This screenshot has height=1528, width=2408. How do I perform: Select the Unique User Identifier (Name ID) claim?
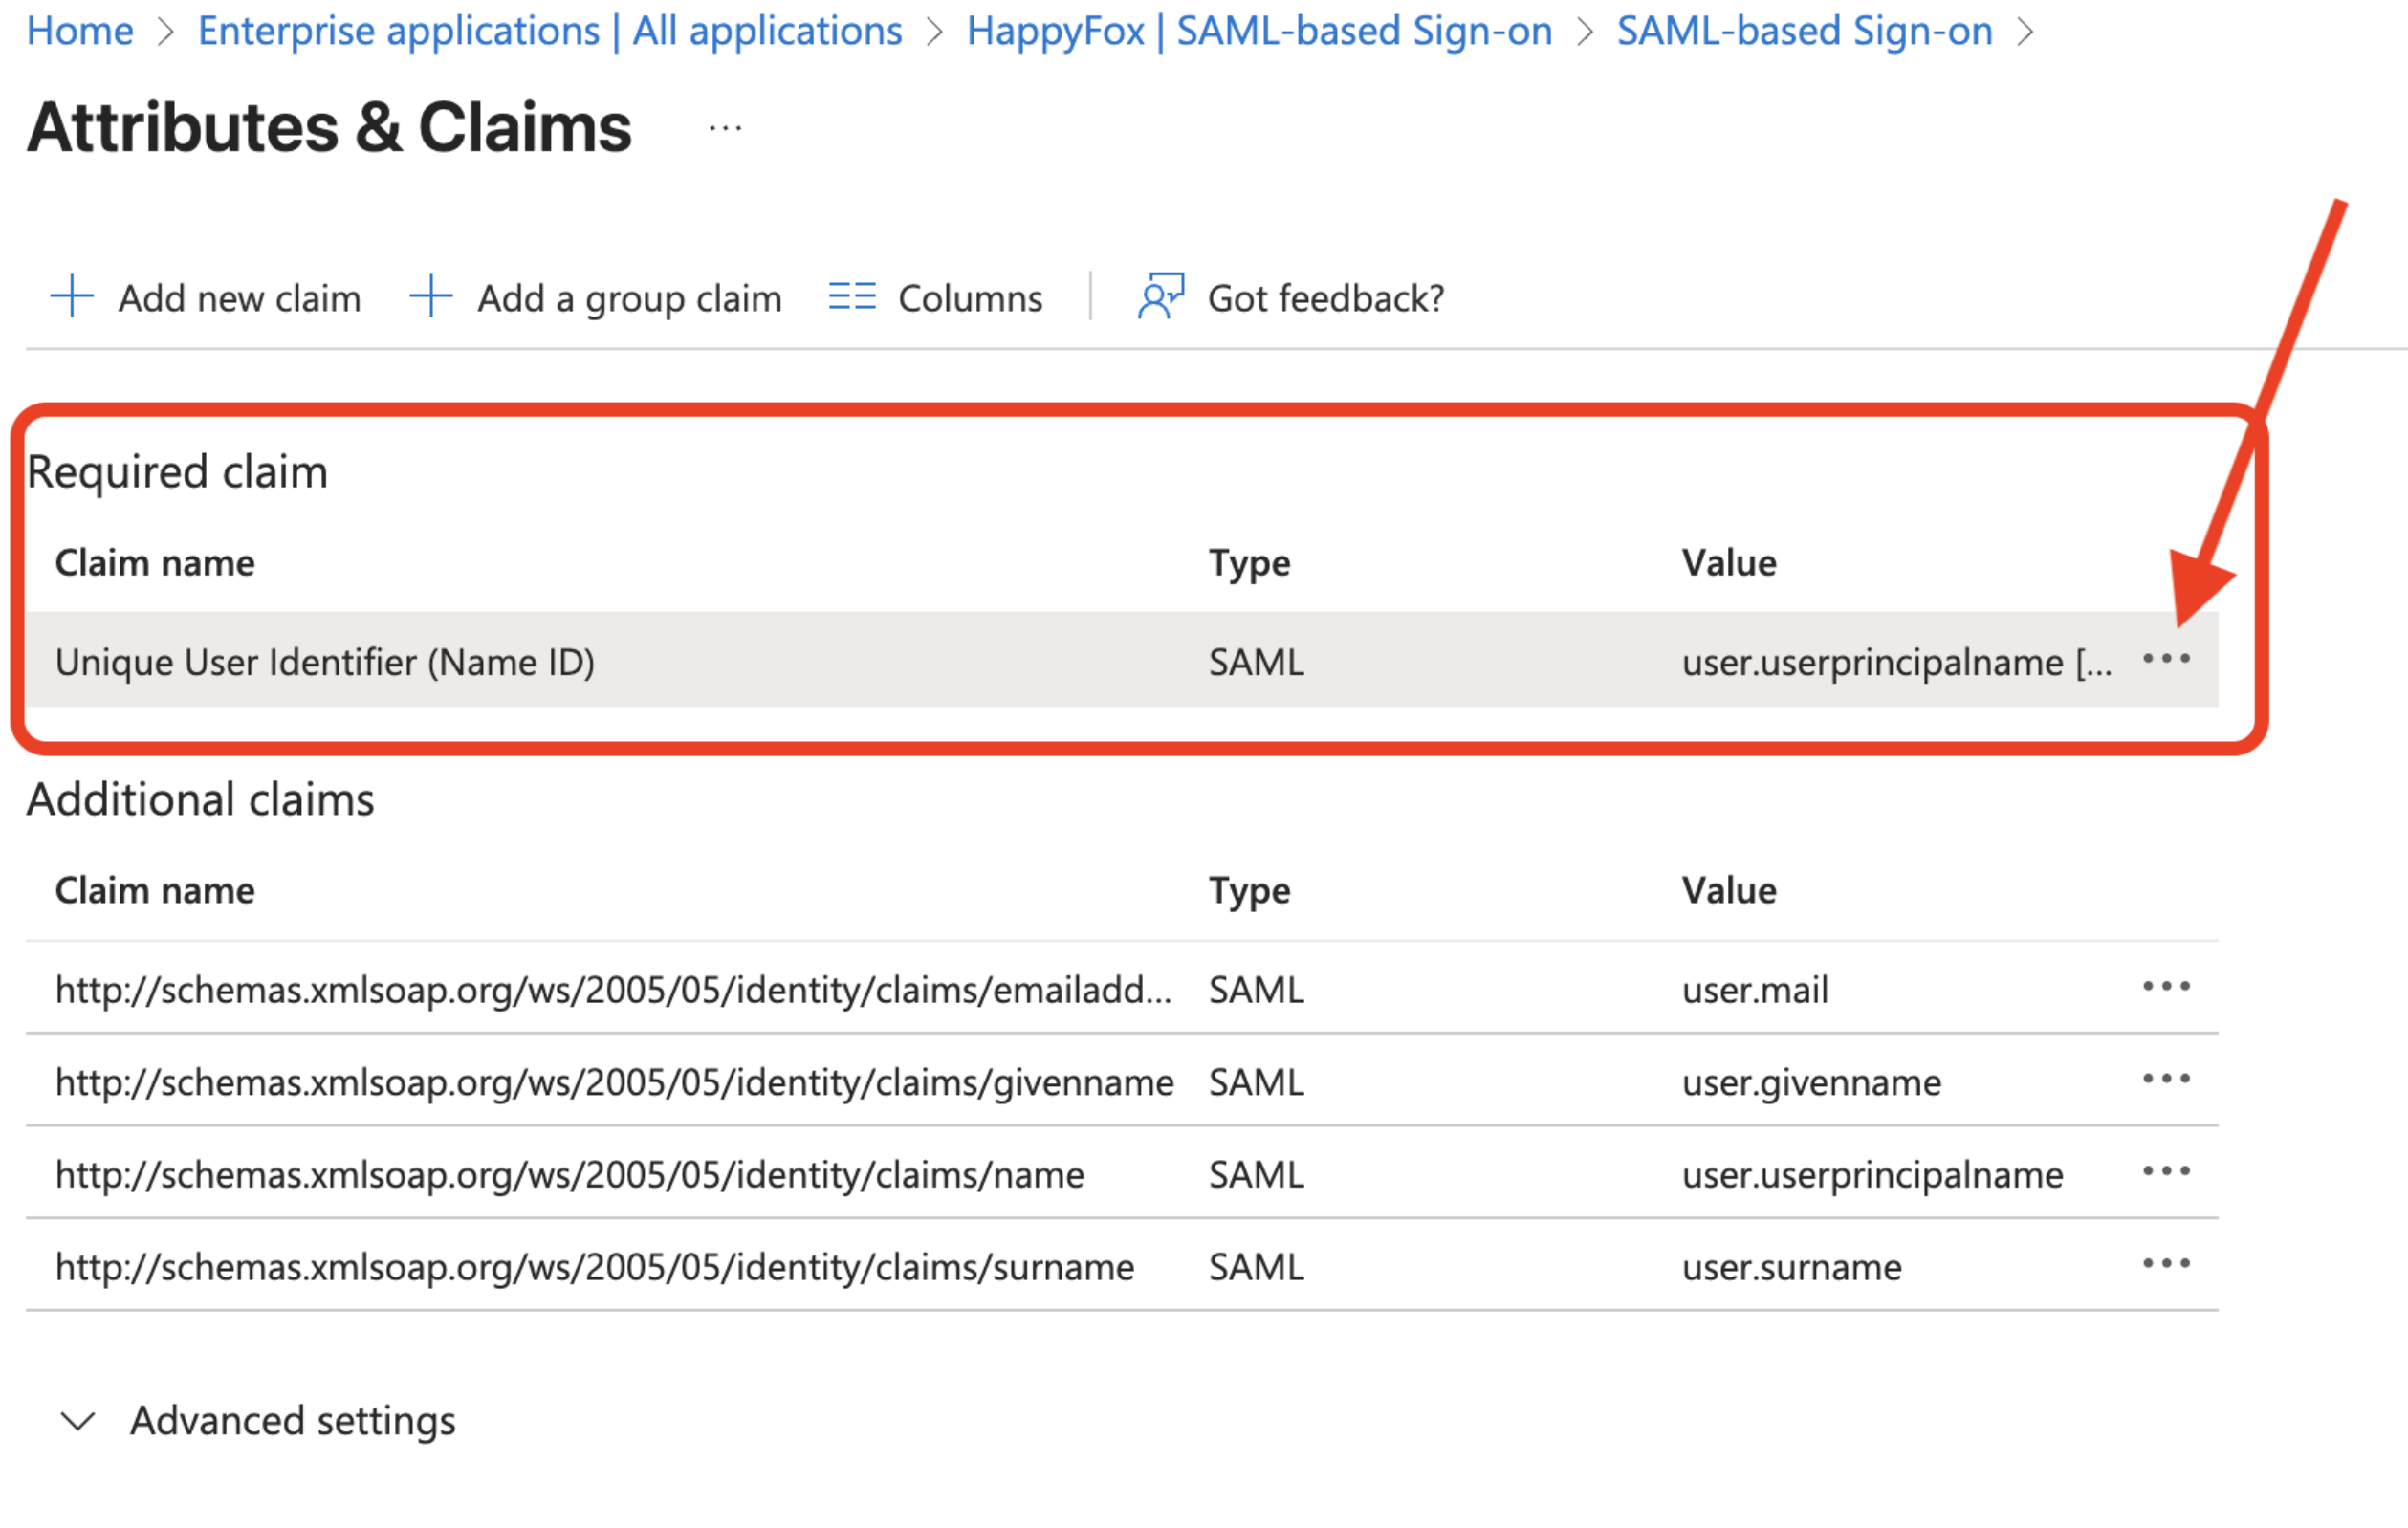click(325, 663)
